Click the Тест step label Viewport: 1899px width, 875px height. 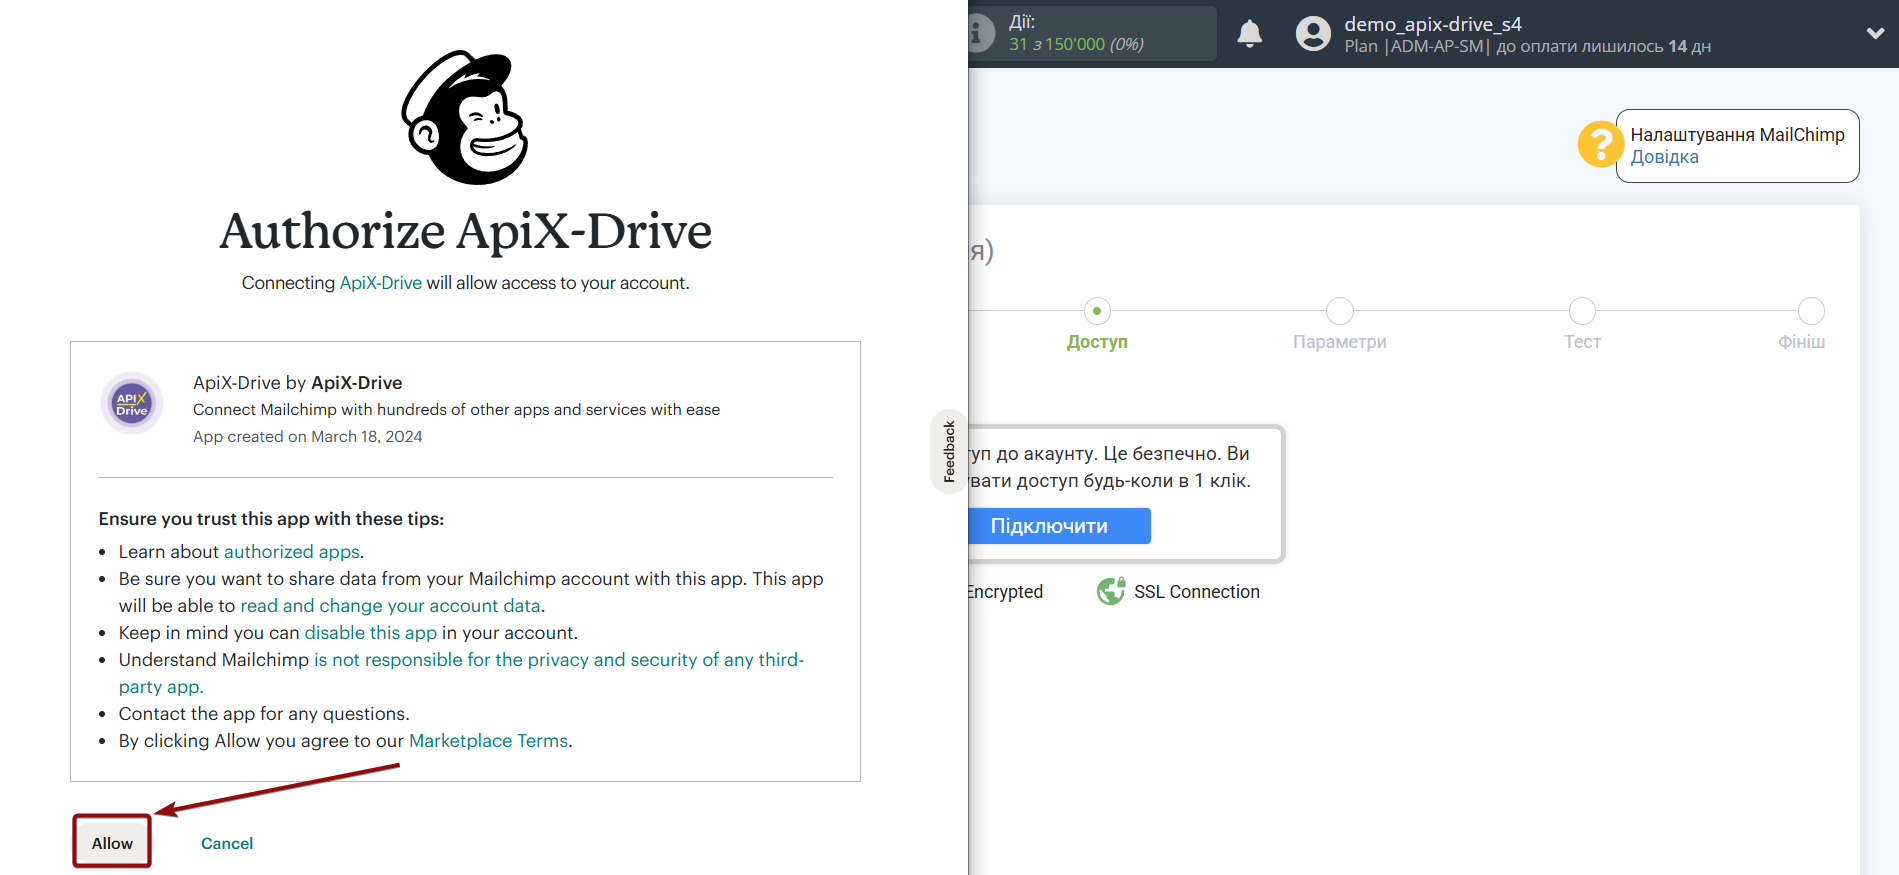click(1582, 342)
